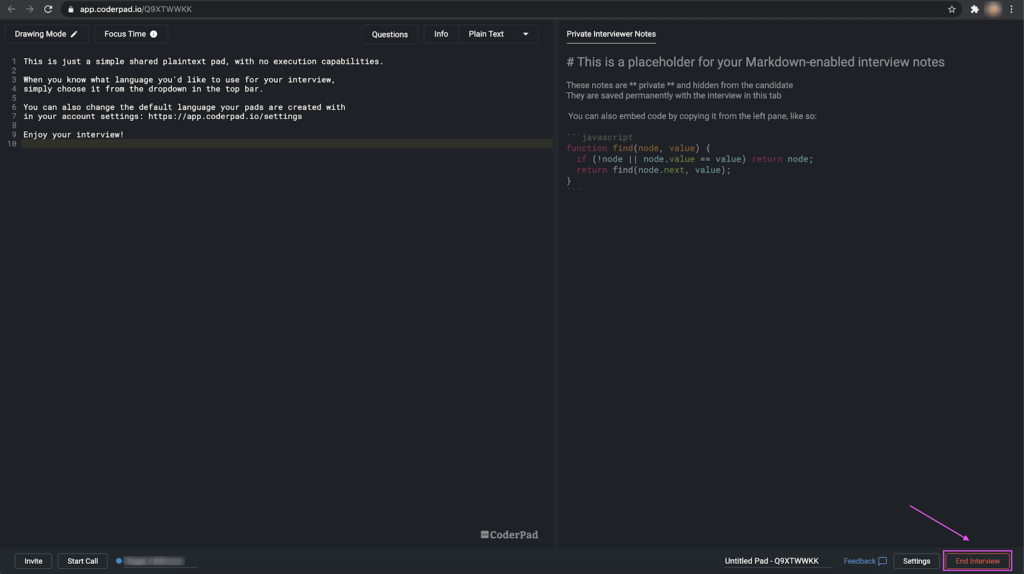Viewport: 1024px width, 574px height.
Task: Go back using the browser back arrow
Action: pyautogui.click(x=11, y=9)
